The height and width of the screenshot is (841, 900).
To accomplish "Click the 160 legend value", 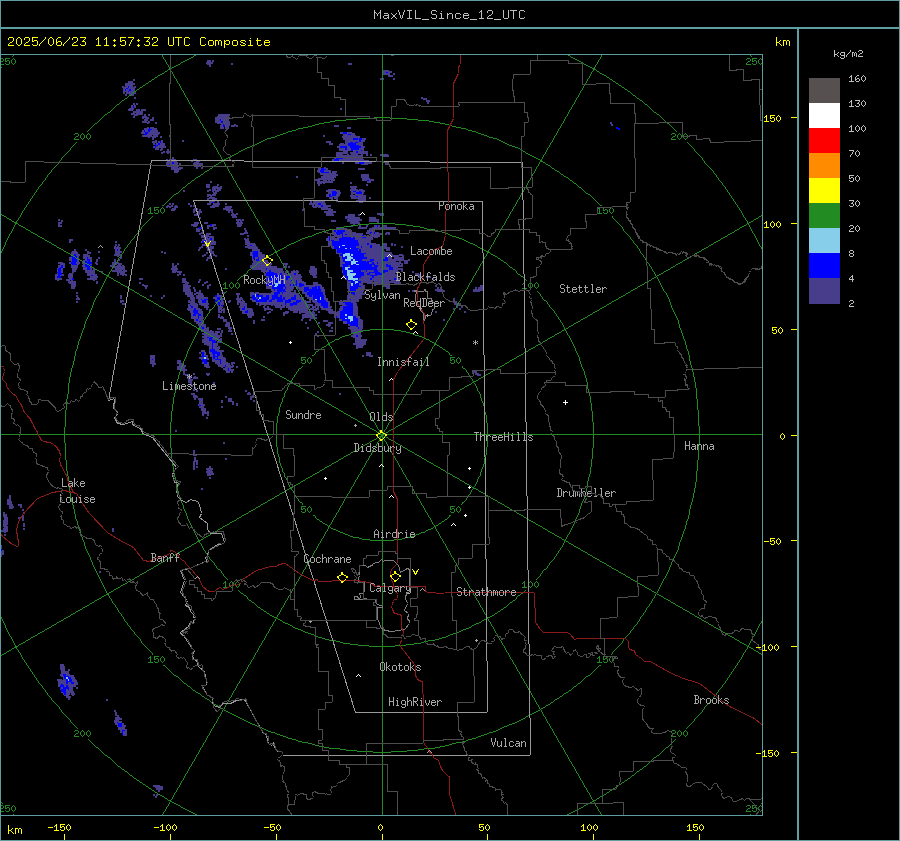I will click(857, 79).
